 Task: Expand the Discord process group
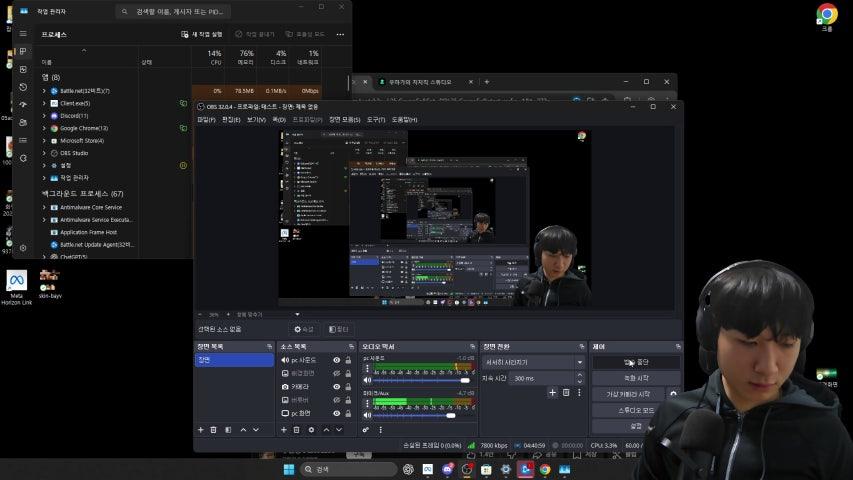click(x=44, y=115)
